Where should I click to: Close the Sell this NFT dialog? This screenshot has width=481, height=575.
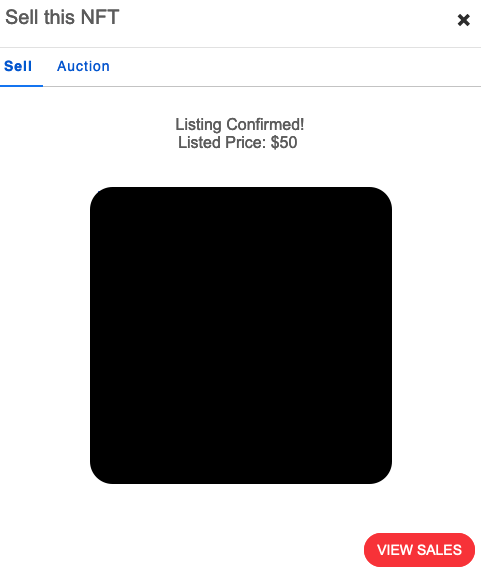463,20
